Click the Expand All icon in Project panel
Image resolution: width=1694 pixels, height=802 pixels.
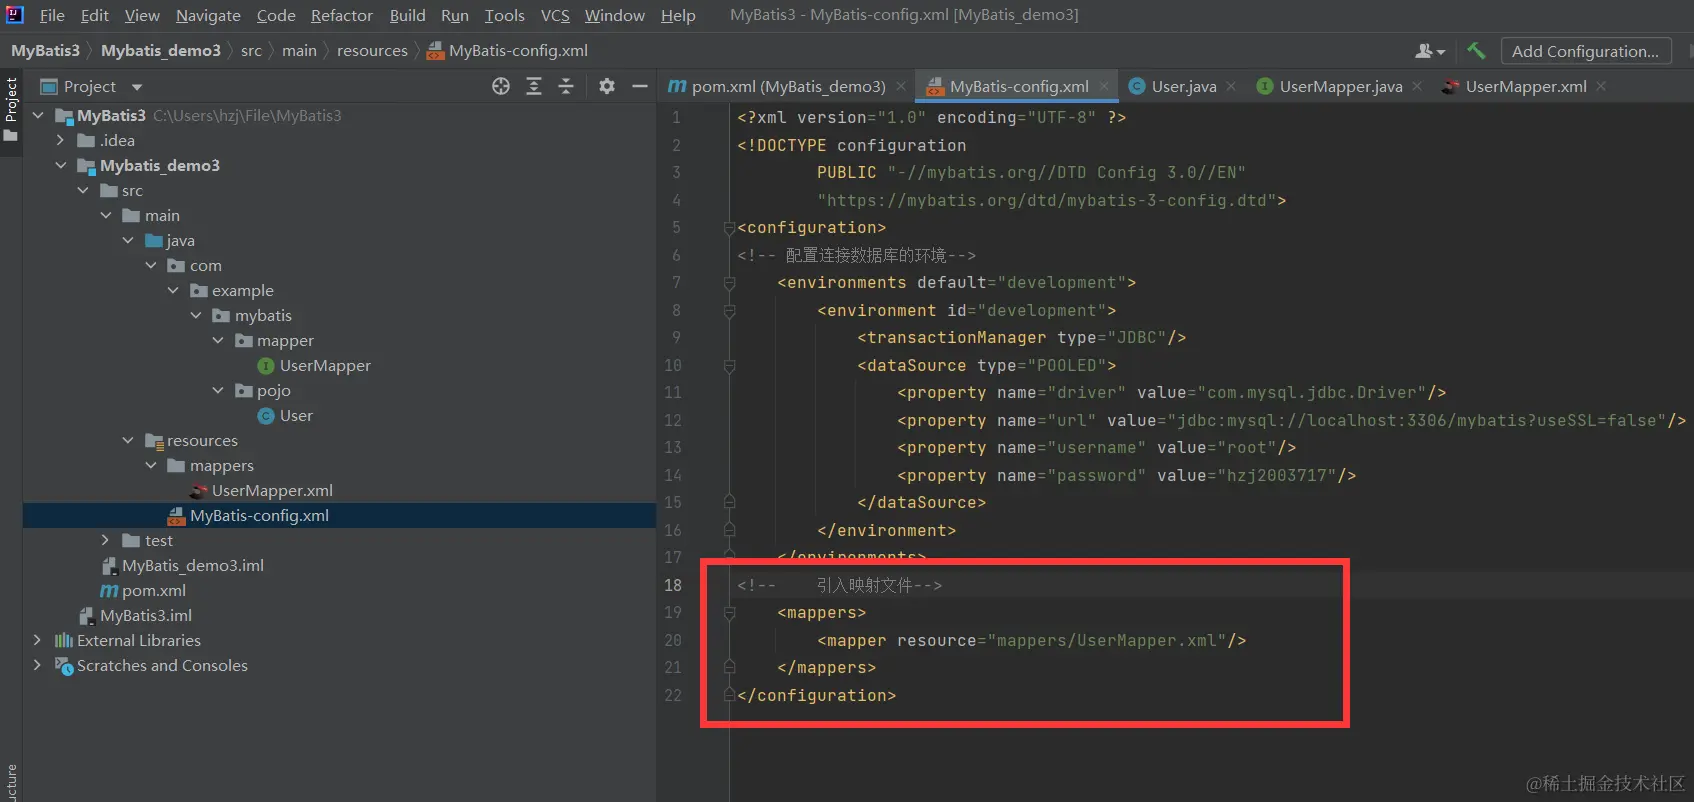point(534,86)
